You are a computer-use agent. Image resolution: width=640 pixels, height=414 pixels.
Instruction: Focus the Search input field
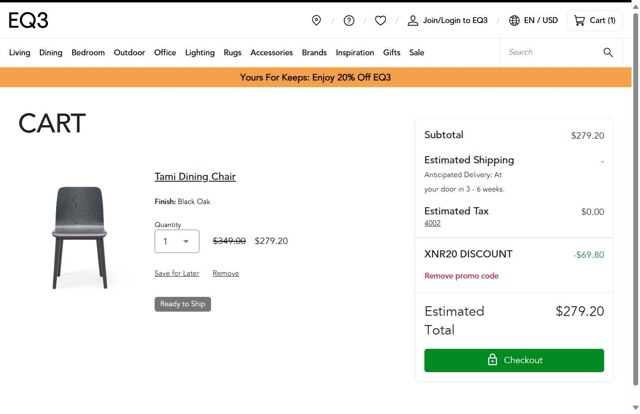pos(553,52)
